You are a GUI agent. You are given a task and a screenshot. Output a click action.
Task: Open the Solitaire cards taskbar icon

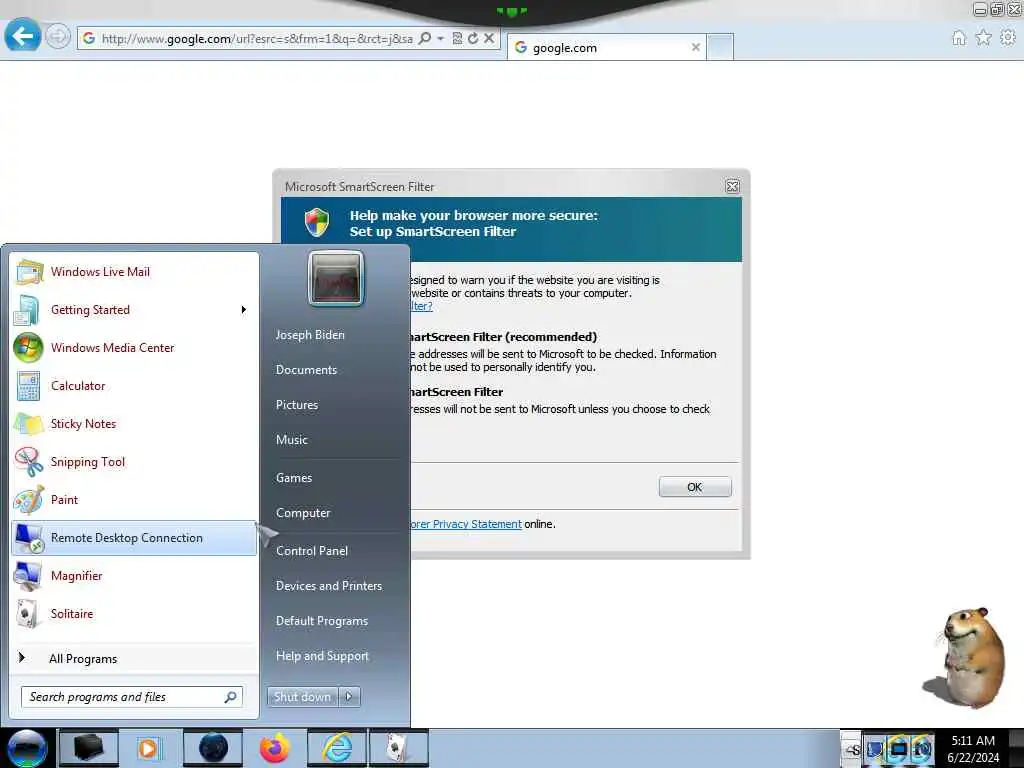tap(399, 748)
